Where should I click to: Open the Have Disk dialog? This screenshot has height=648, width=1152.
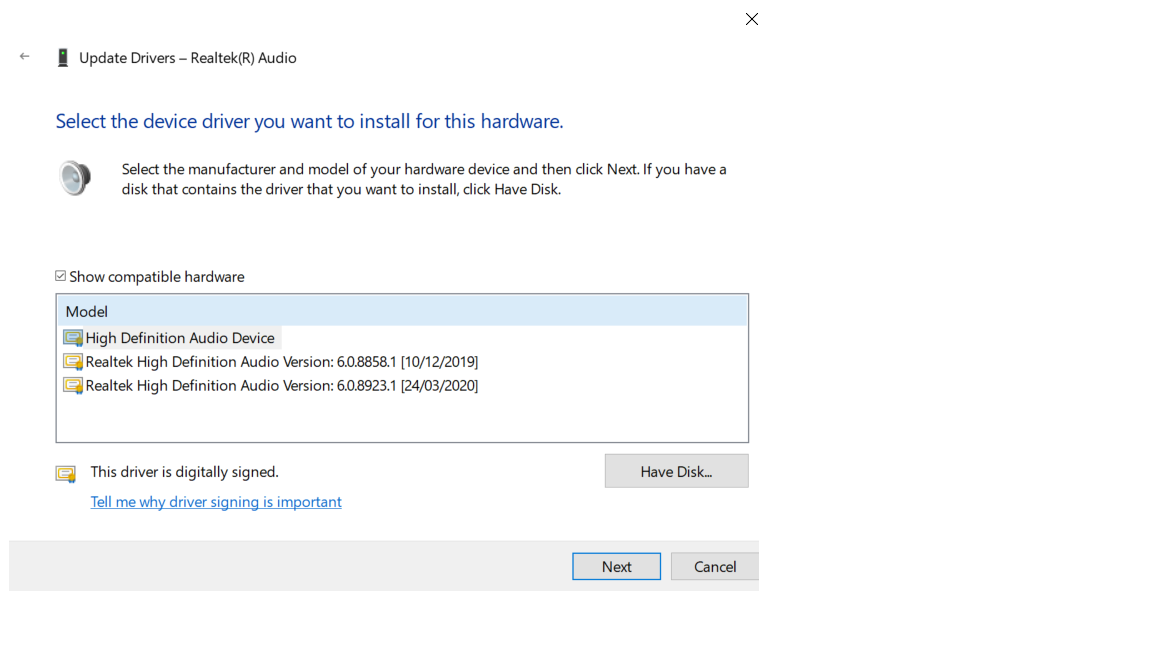(677, 471)
